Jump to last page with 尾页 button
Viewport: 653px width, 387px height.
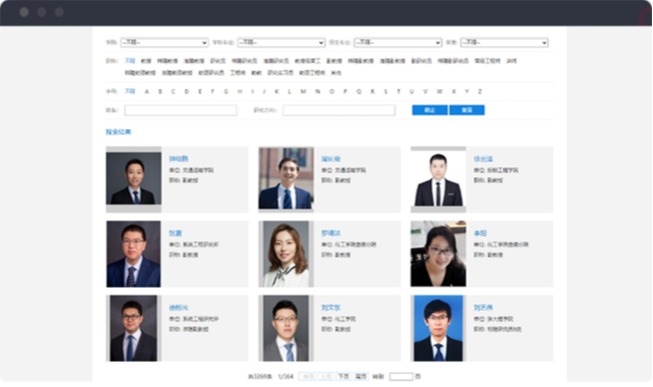pyautogui.click(x=361, y=376)
